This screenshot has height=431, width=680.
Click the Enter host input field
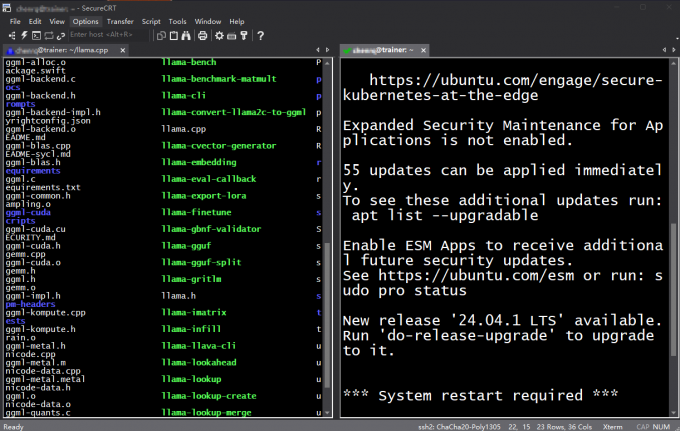pyautogui.click(x=108, y=35)
